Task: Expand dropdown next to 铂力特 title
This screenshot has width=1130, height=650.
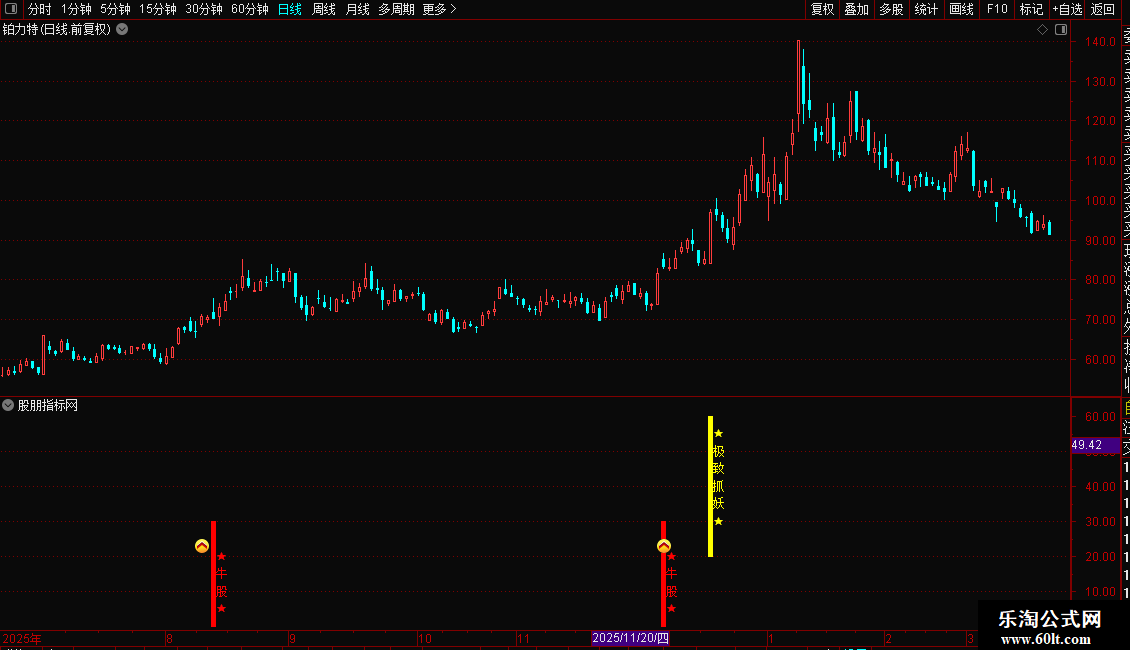Action: (x=123, y=29)
